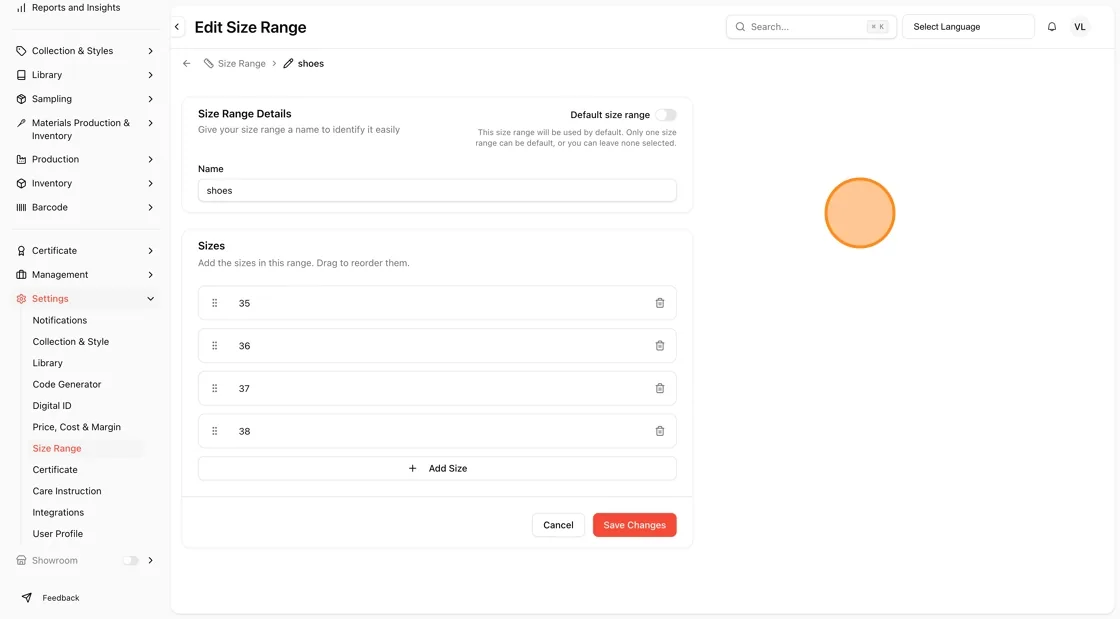
Task: Click Add Size button
Action: pyautogui.click(x=437, y=468)
